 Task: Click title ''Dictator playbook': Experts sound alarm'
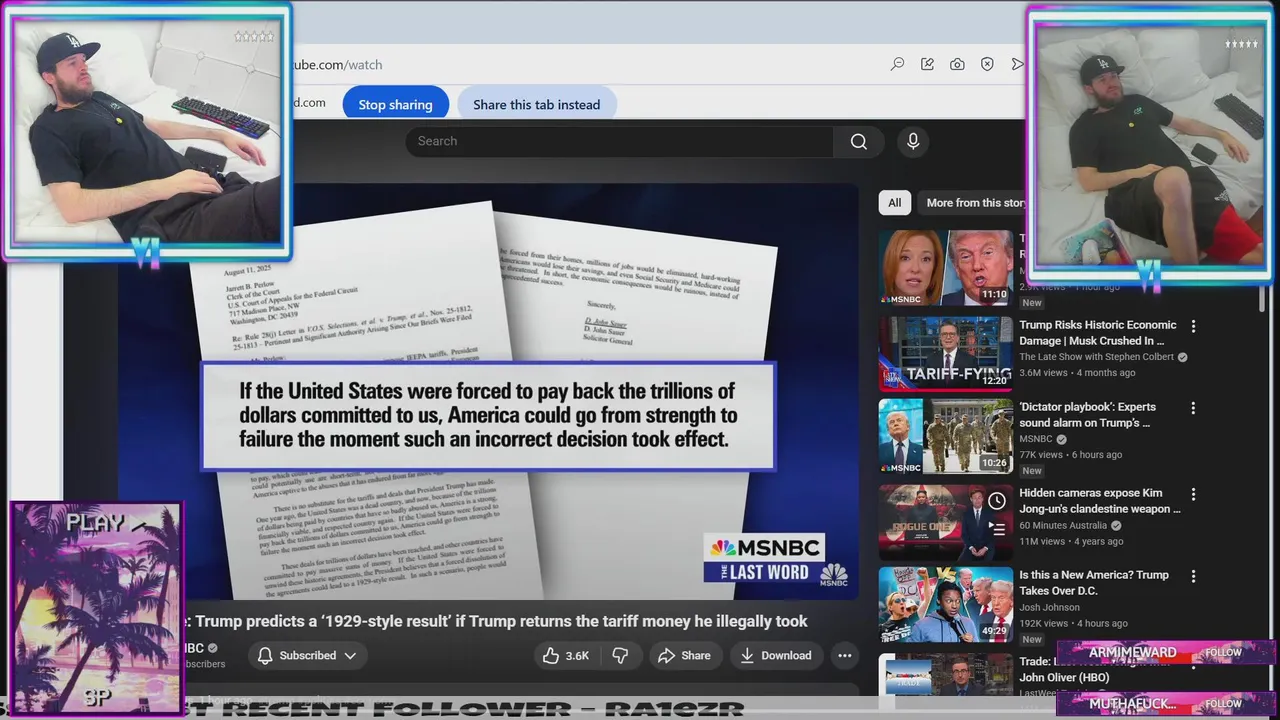1087,415
